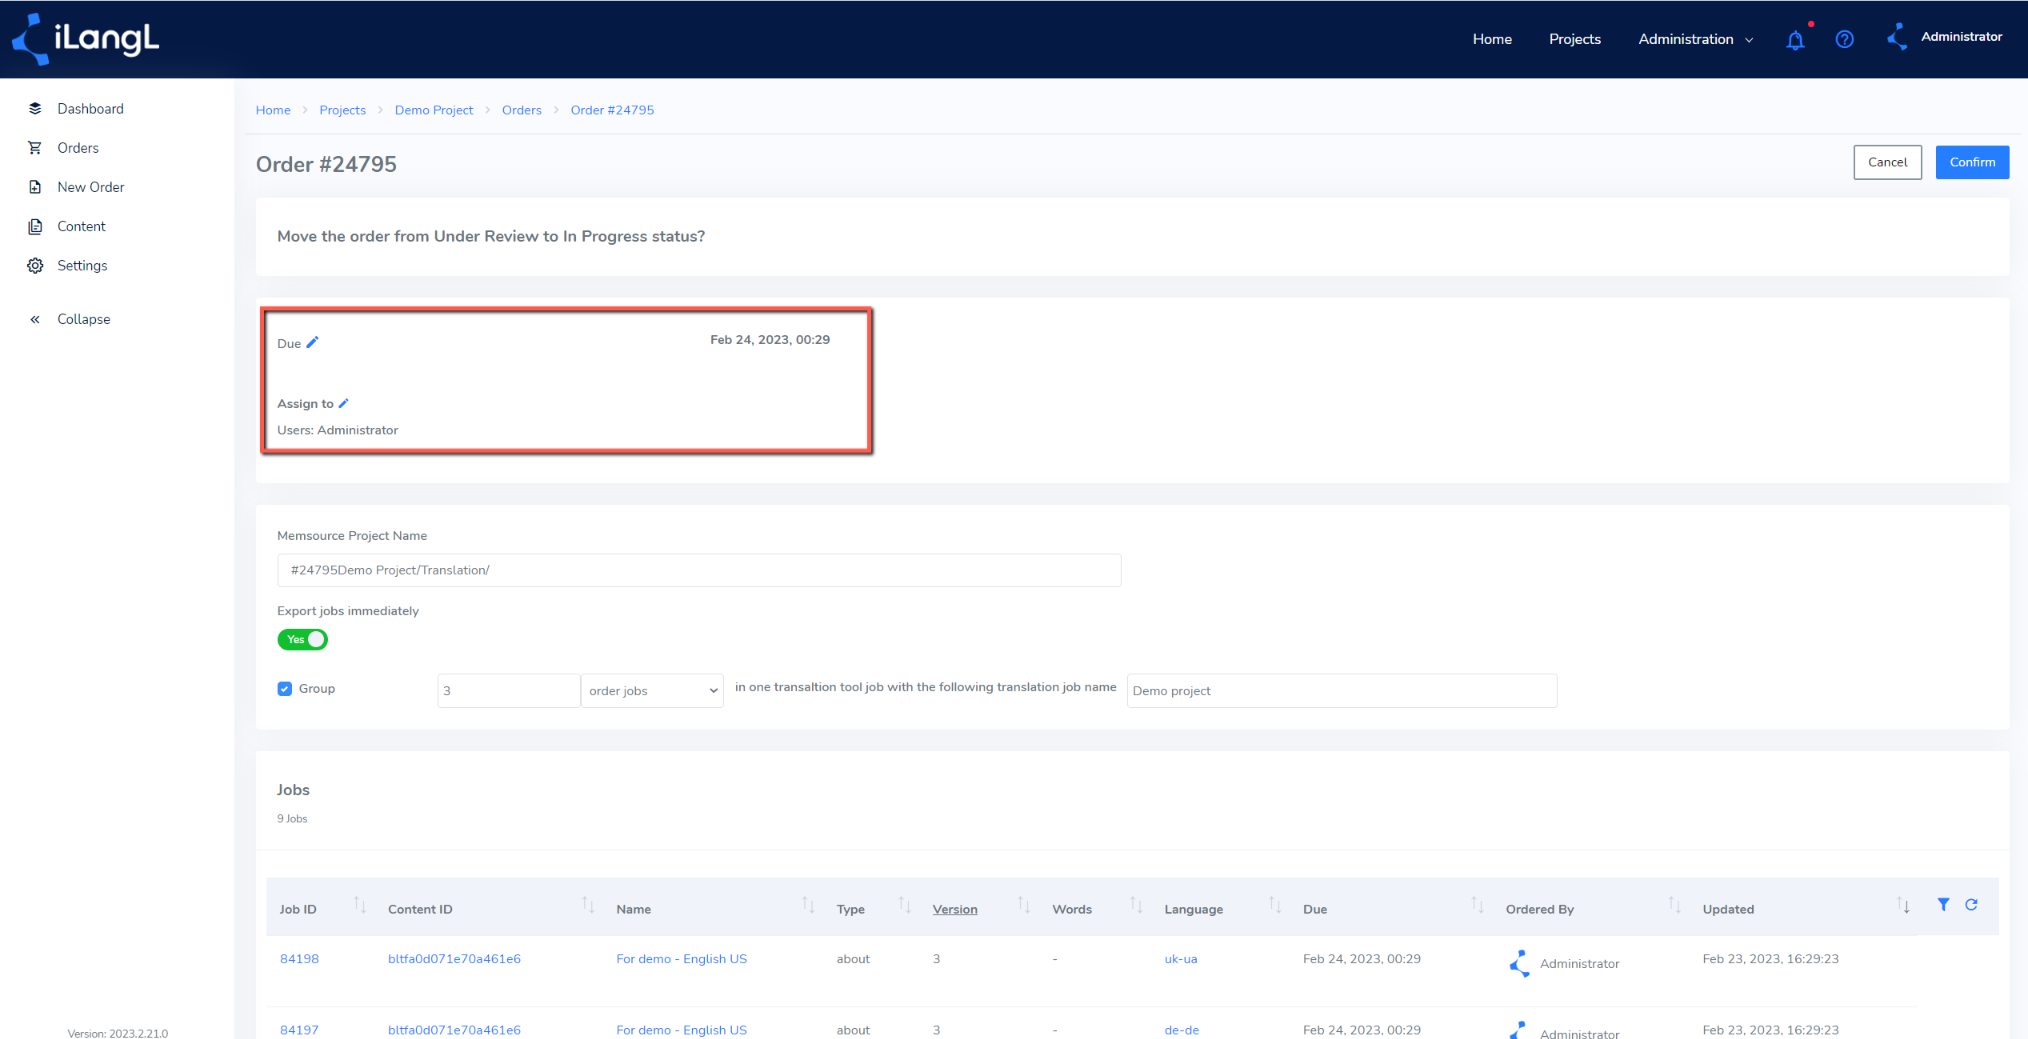
Task: Click the translation job name field
Action: [x=1341, y=691]
